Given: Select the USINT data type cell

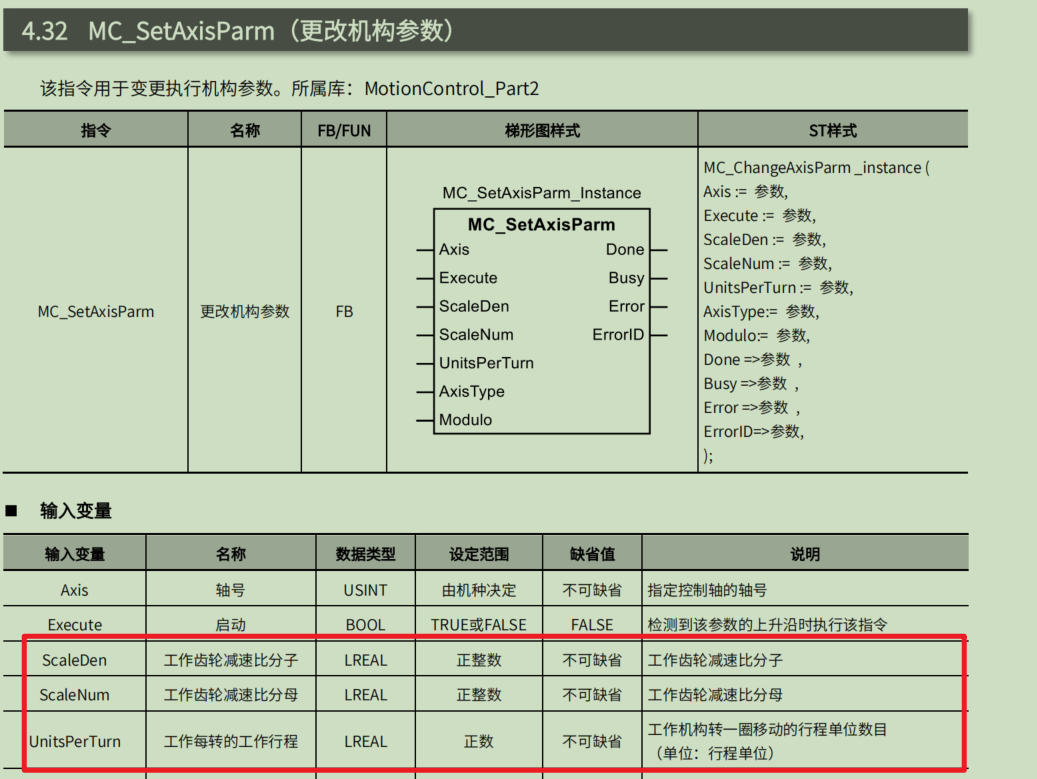Looking at the screenshot, I should click(x=365, y=590).
